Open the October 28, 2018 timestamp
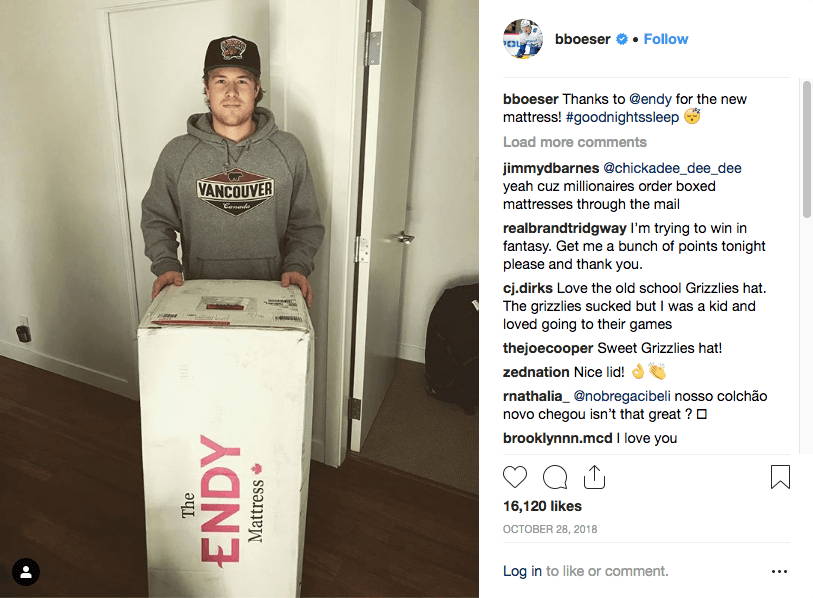The image size is (813, 598). (550, 529)
